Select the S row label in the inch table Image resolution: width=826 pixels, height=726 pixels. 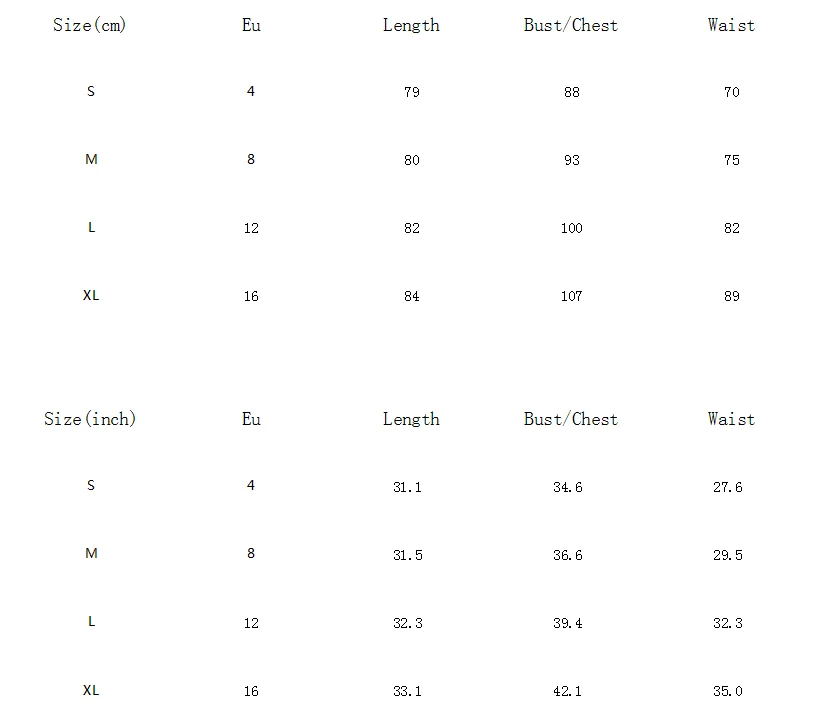coord(91,485)
